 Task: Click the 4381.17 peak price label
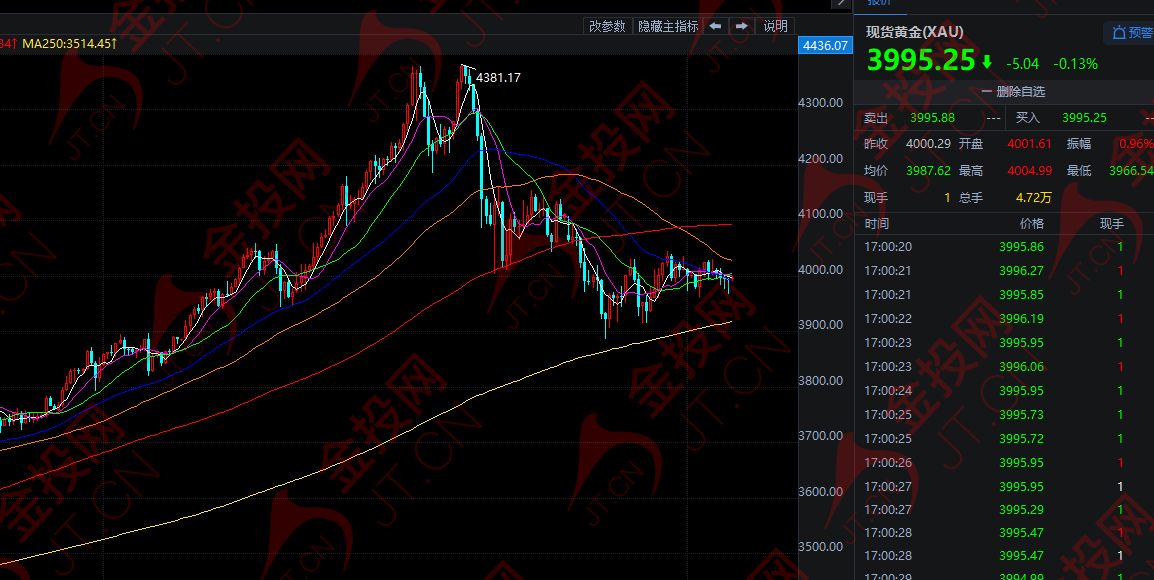[498, 77]
